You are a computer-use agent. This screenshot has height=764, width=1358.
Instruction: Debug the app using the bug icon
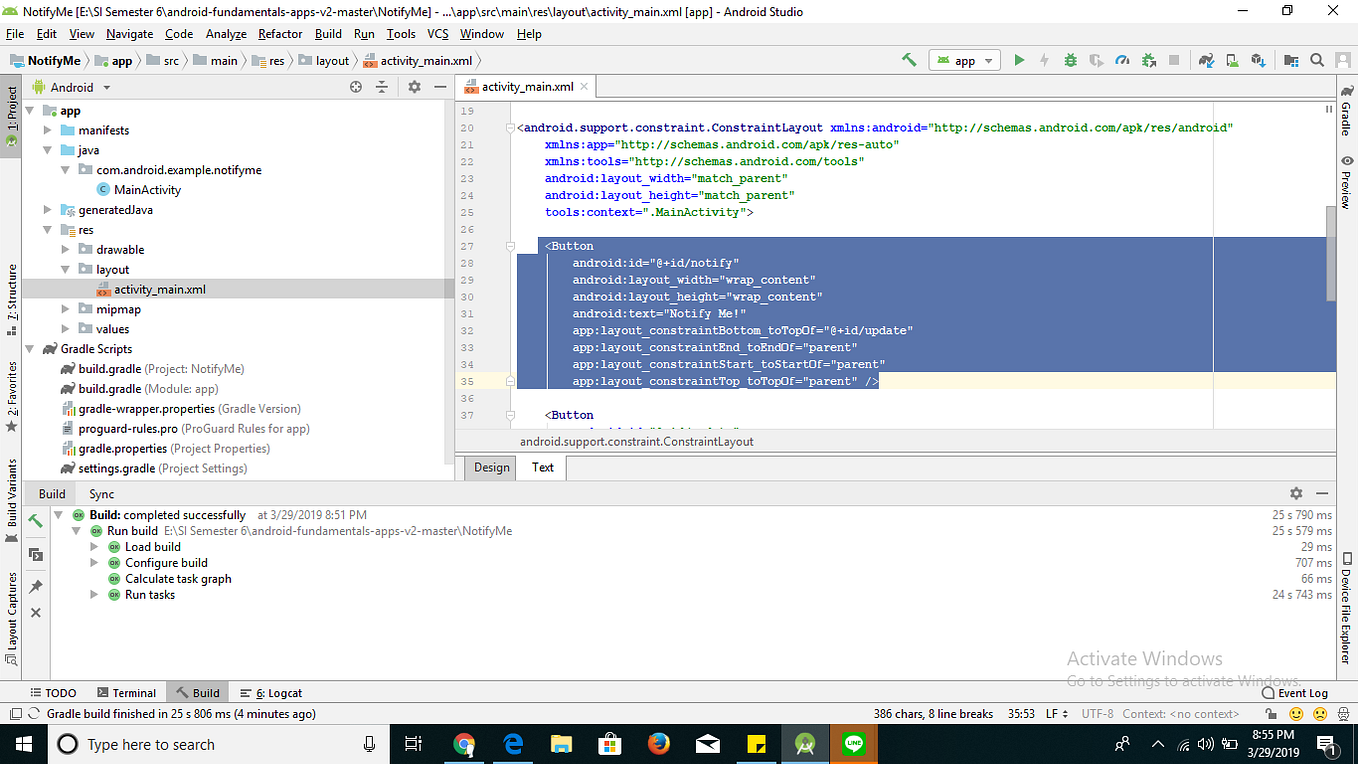(x=1070, y=60)
